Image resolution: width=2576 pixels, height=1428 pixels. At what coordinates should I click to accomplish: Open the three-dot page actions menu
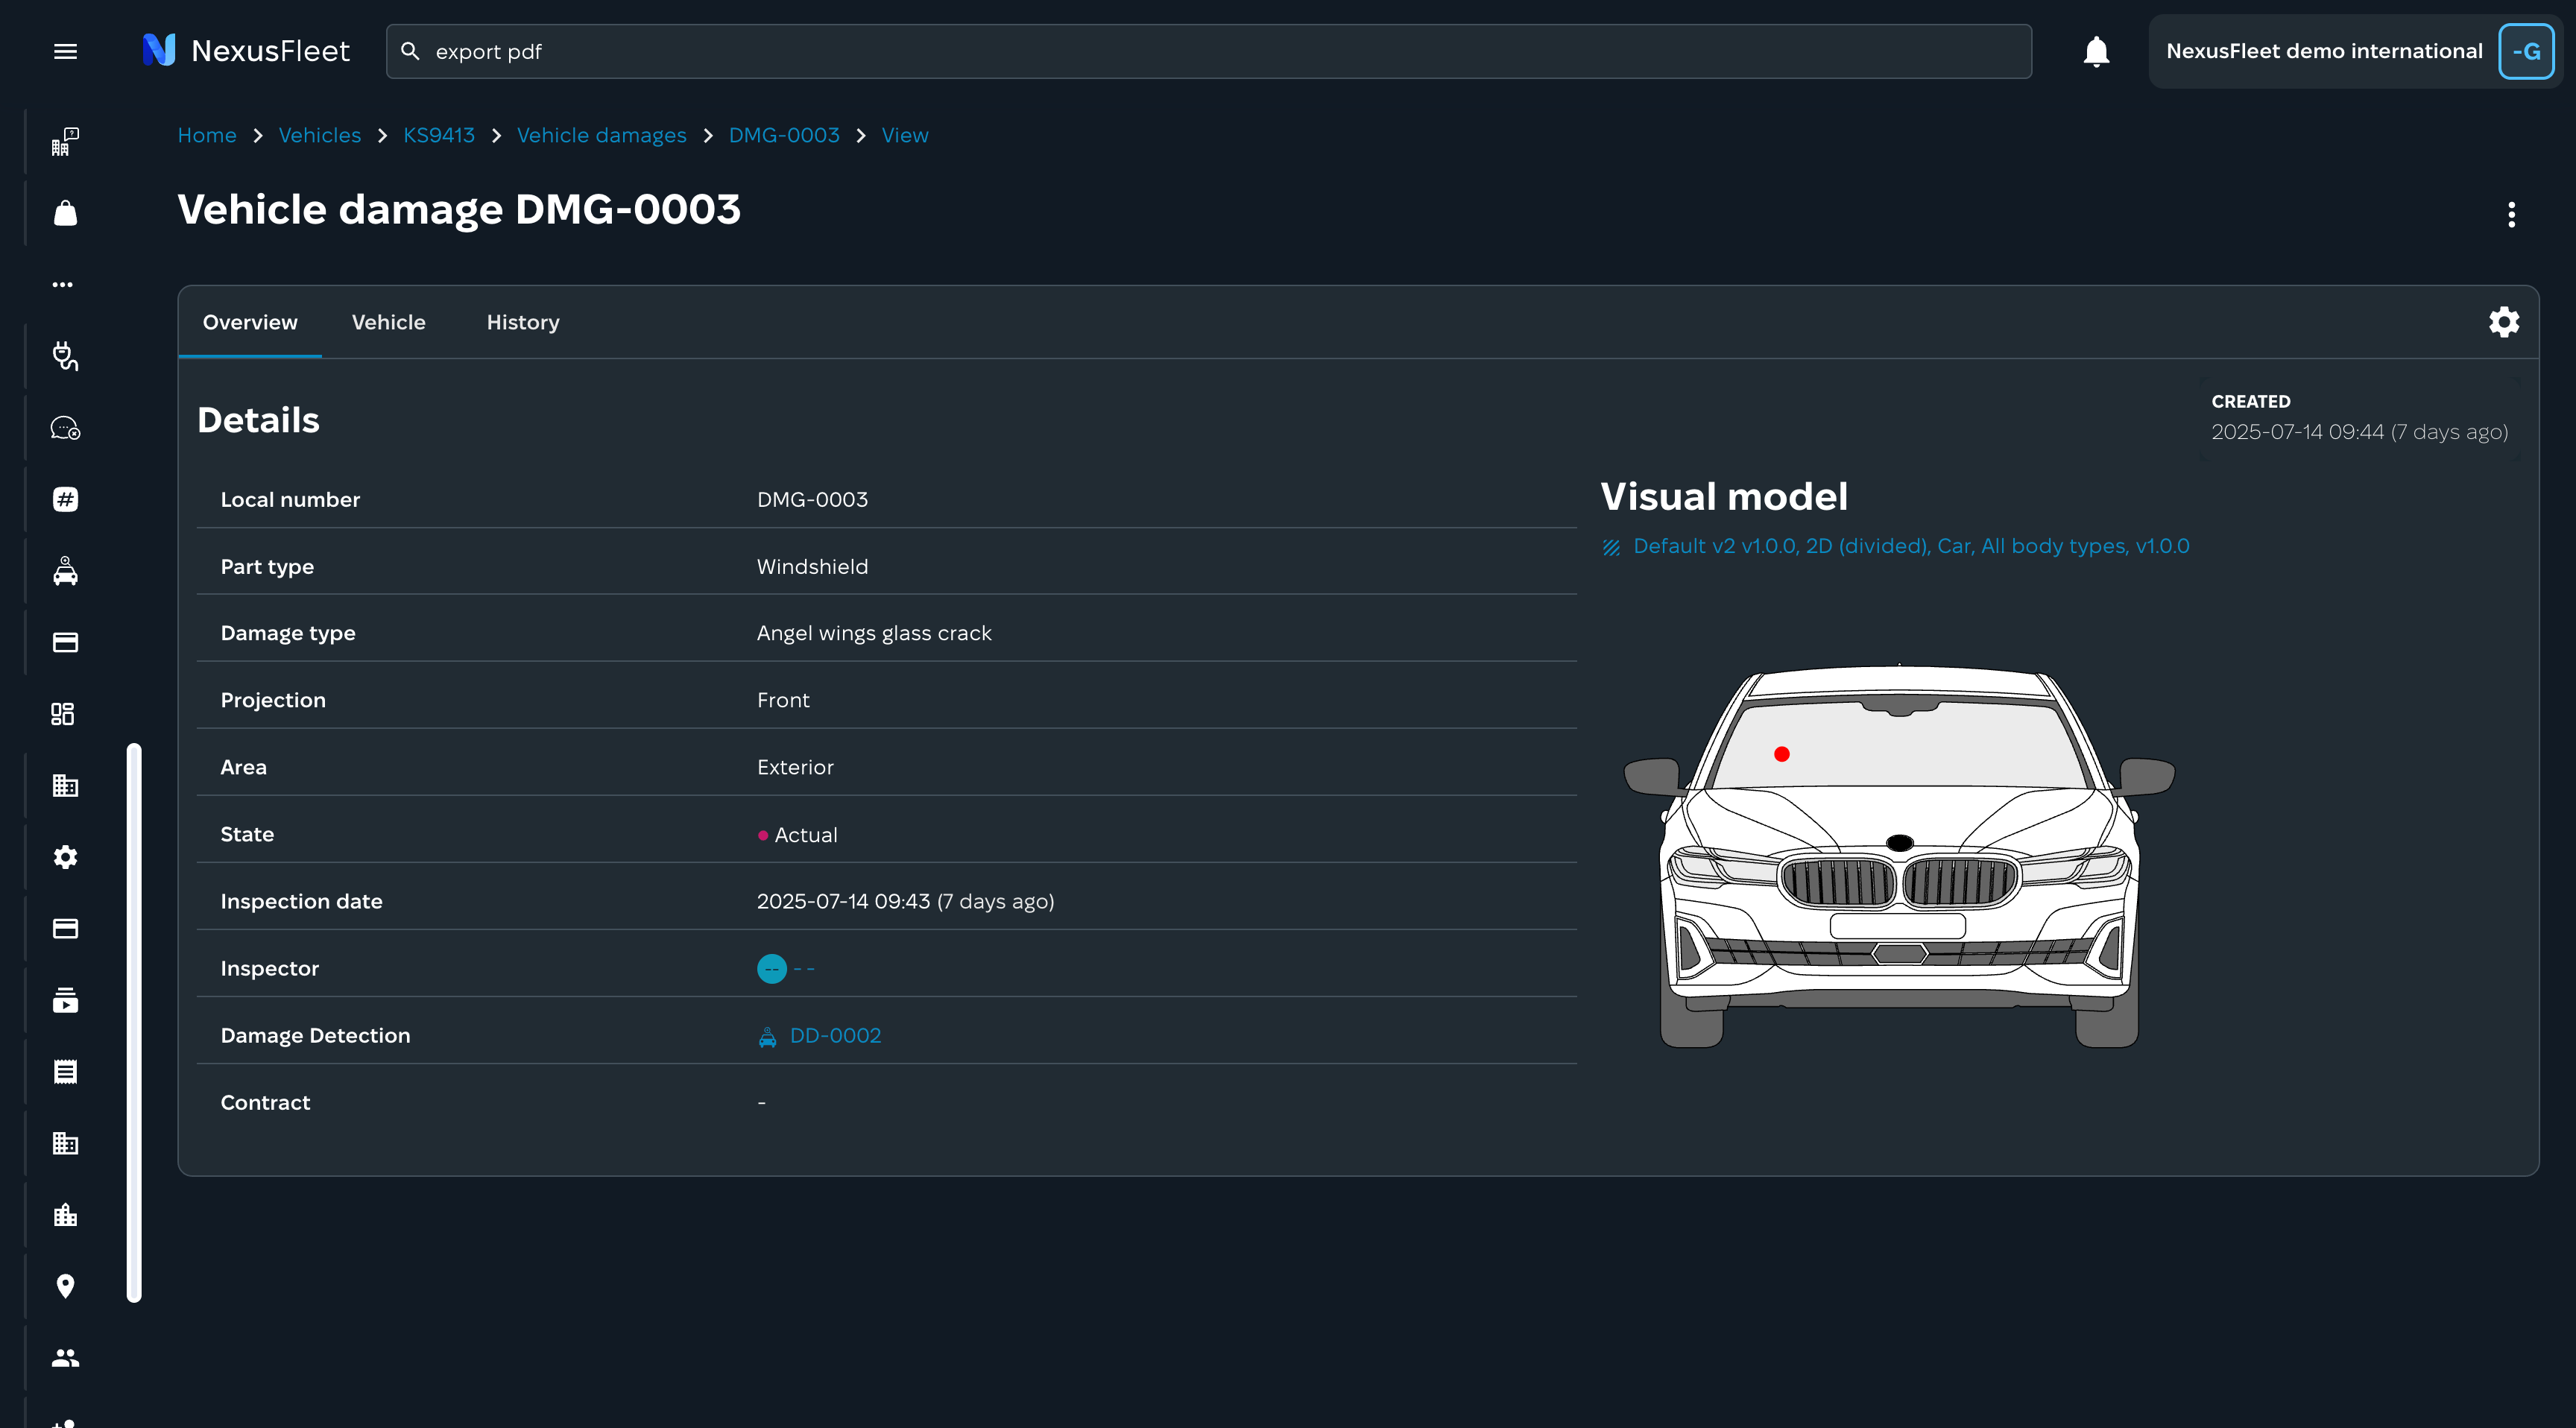tap(2511, 214)
